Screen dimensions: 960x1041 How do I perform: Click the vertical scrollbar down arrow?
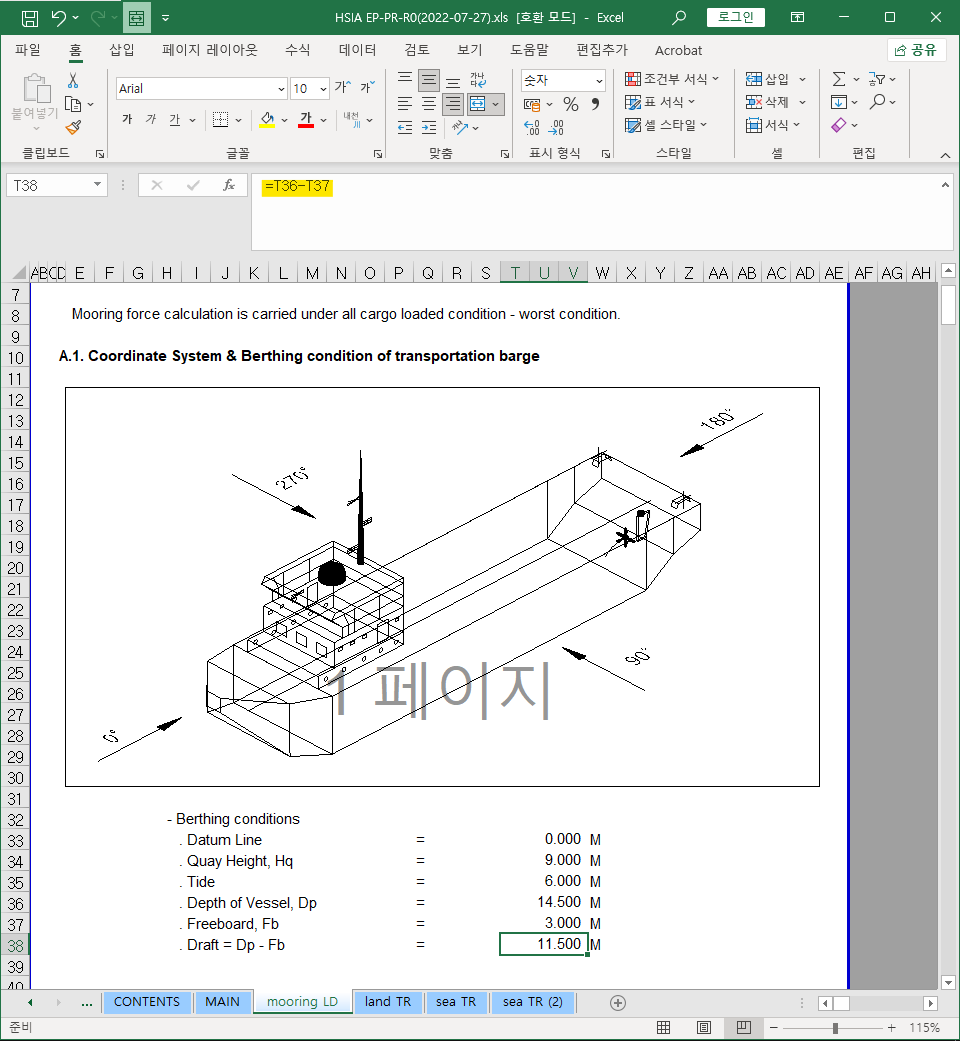948,982
